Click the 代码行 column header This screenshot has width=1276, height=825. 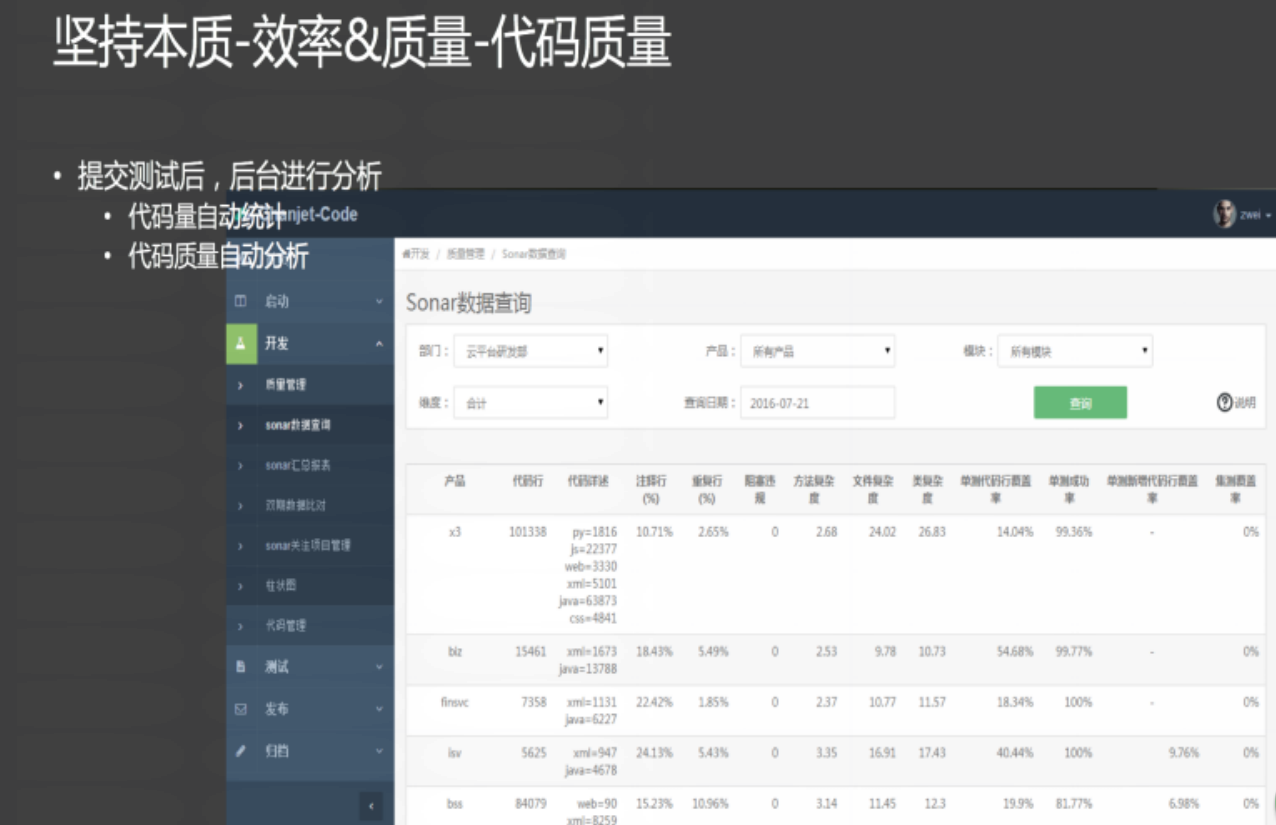[x=528, y=481]
